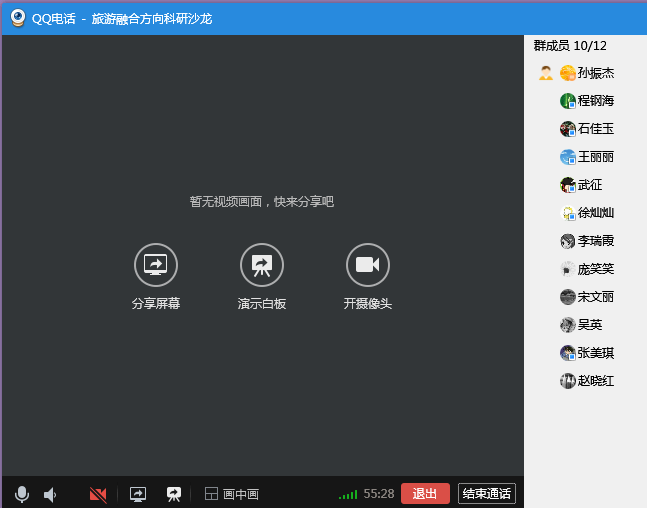Click the QQ penguin icon in title bar
The width and height of the screenshot is (647, 508).
18,17
